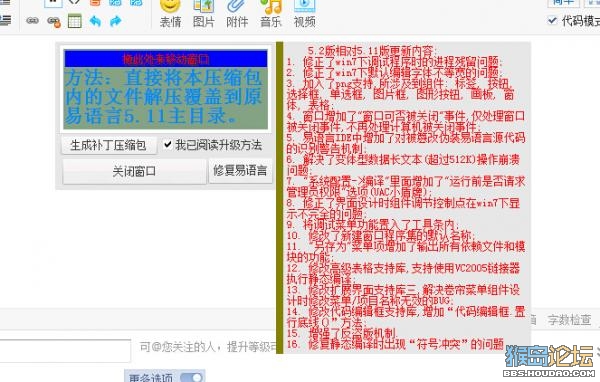This screenshot has width=600, height=382.
Task: Insert music via 音乐
Action: pos(271,14)
